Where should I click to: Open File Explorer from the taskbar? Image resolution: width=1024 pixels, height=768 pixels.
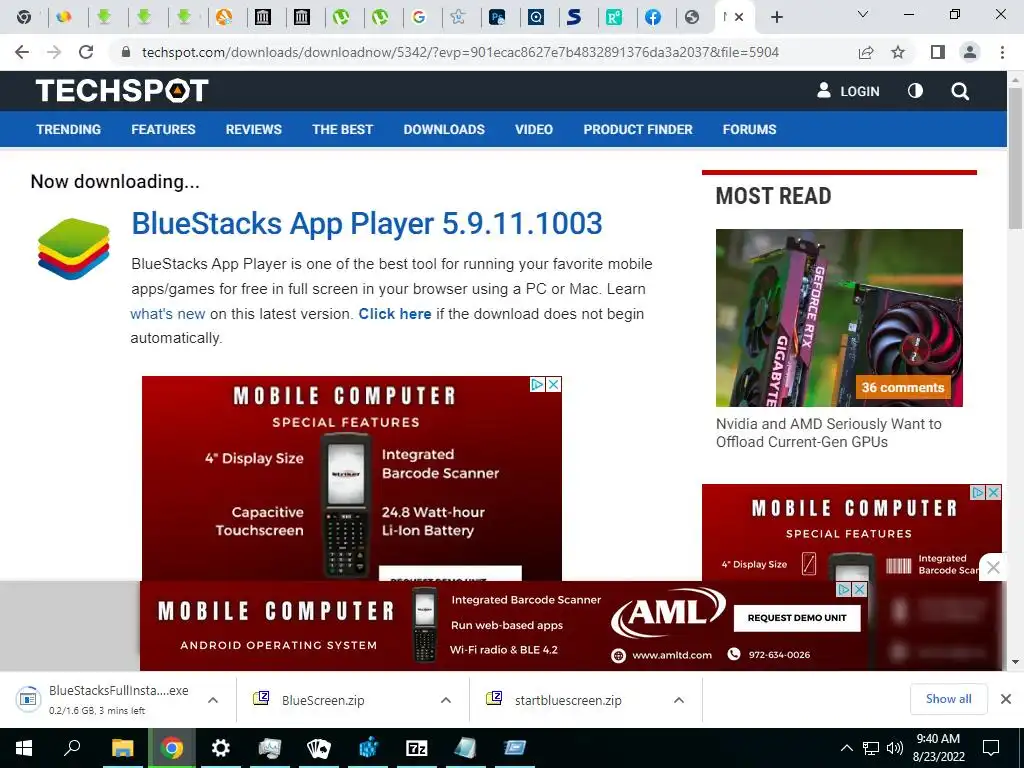[122, 748]
